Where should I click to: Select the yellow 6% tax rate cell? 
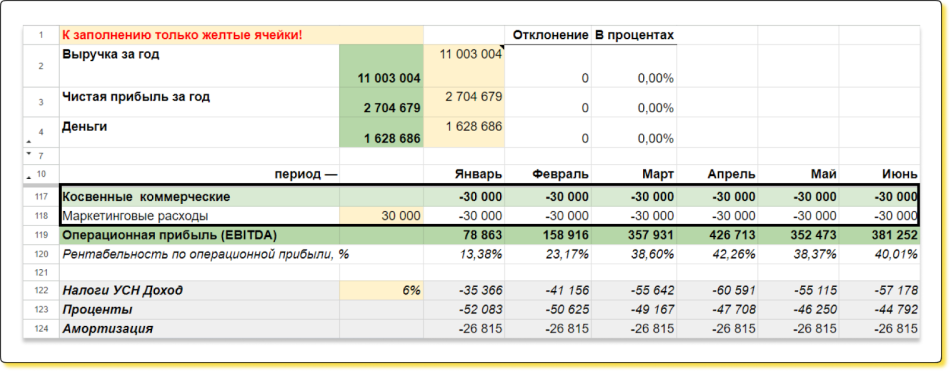[x=382, y=290]
